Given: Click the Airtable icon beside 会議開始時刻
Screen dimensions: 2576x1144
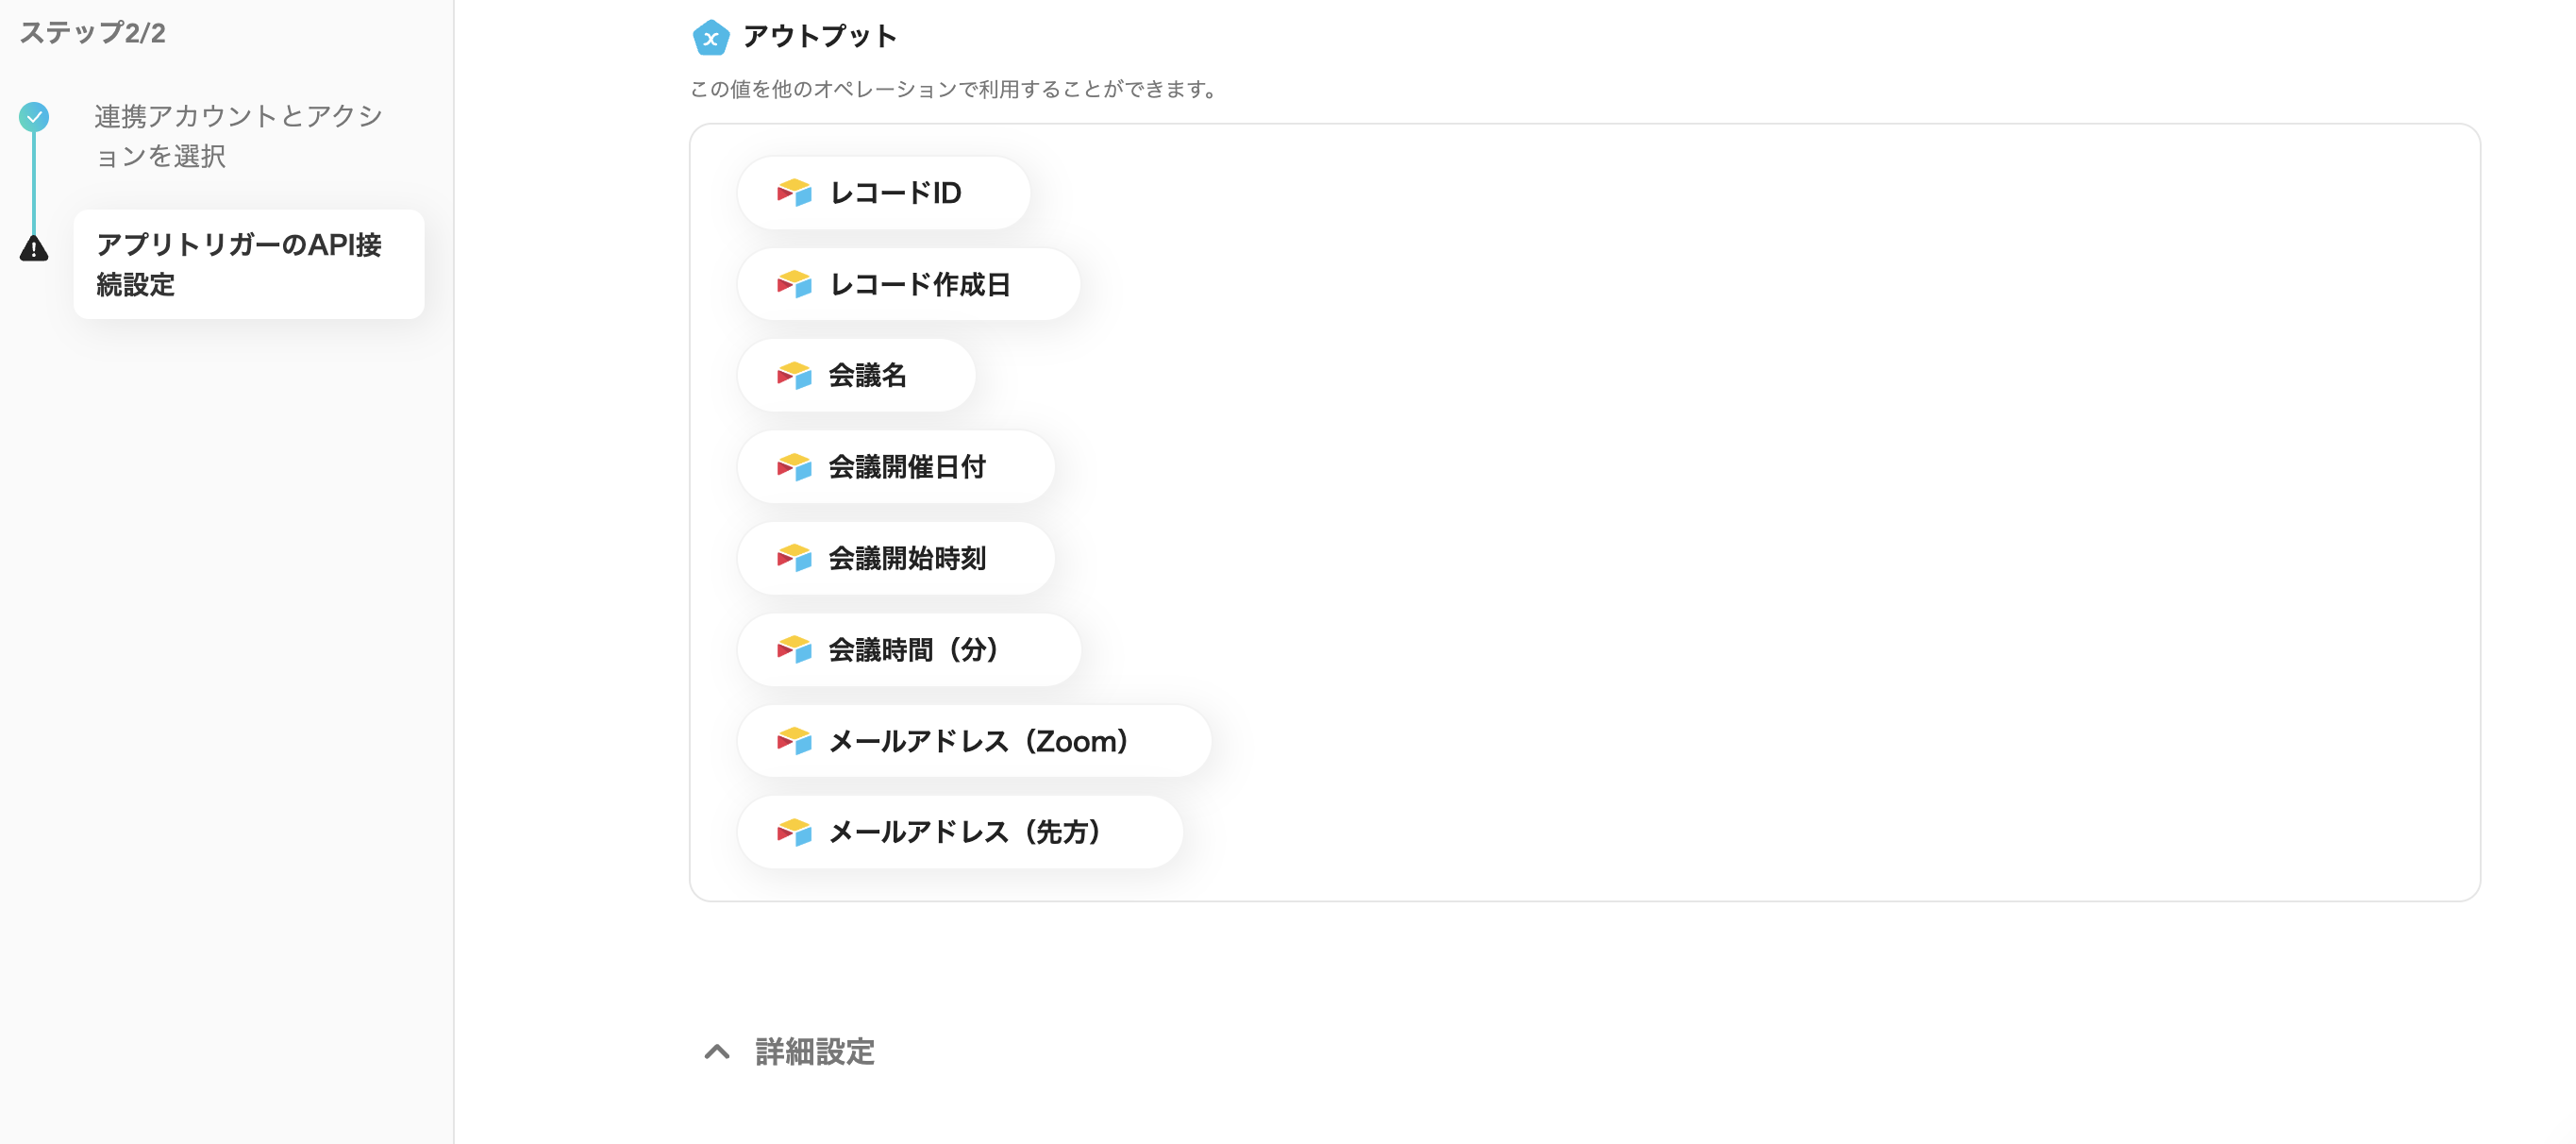Looking at the screenshot, I should (x=794, y=558).
